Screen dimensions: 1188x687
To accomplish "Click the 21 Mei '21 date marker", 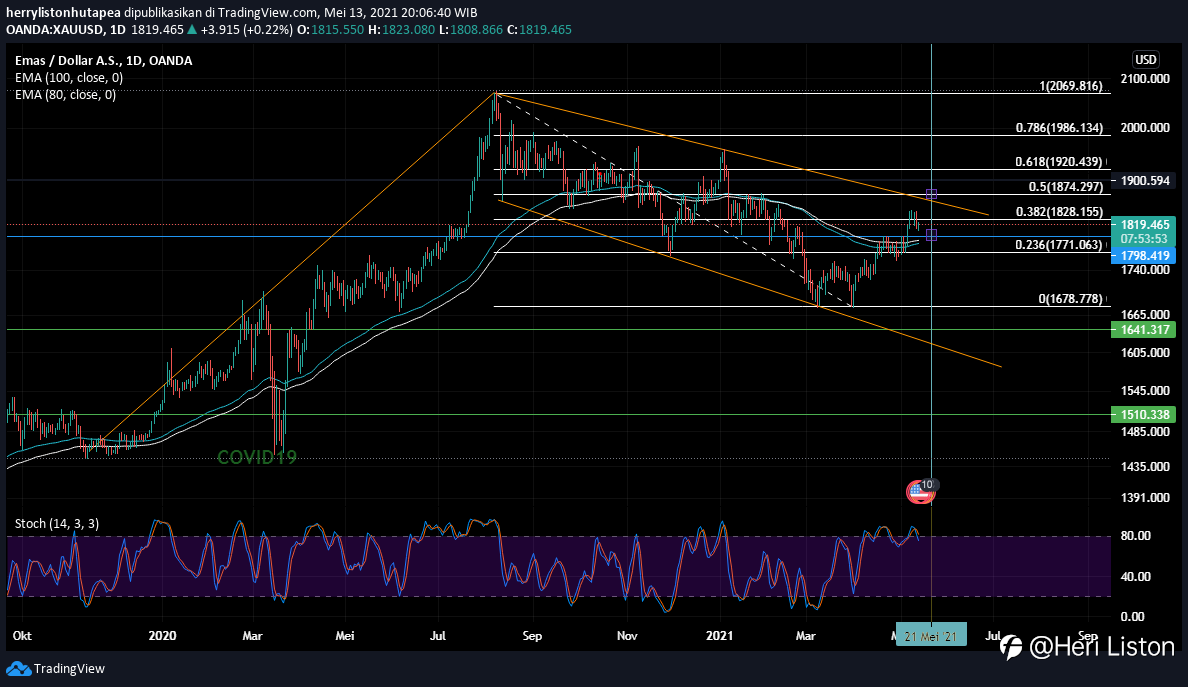I will (x=931, y=636).
